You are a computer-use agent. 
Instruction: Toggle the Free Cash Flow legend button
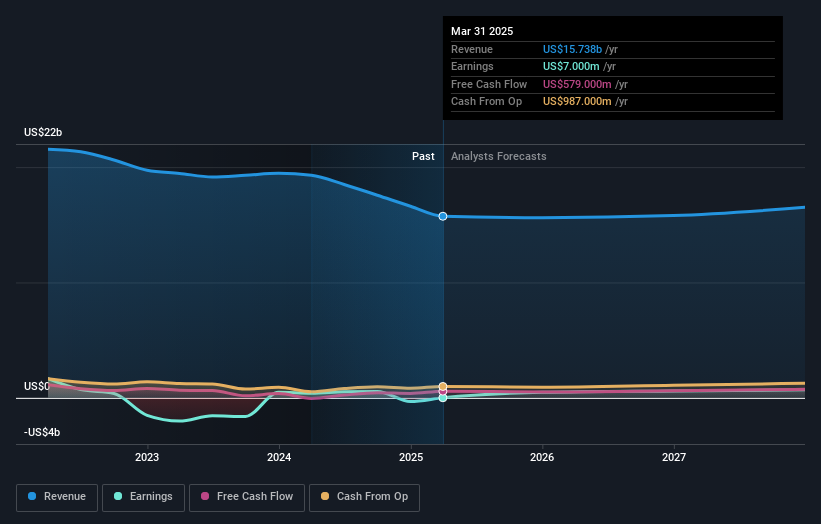(x=247, y=497)
